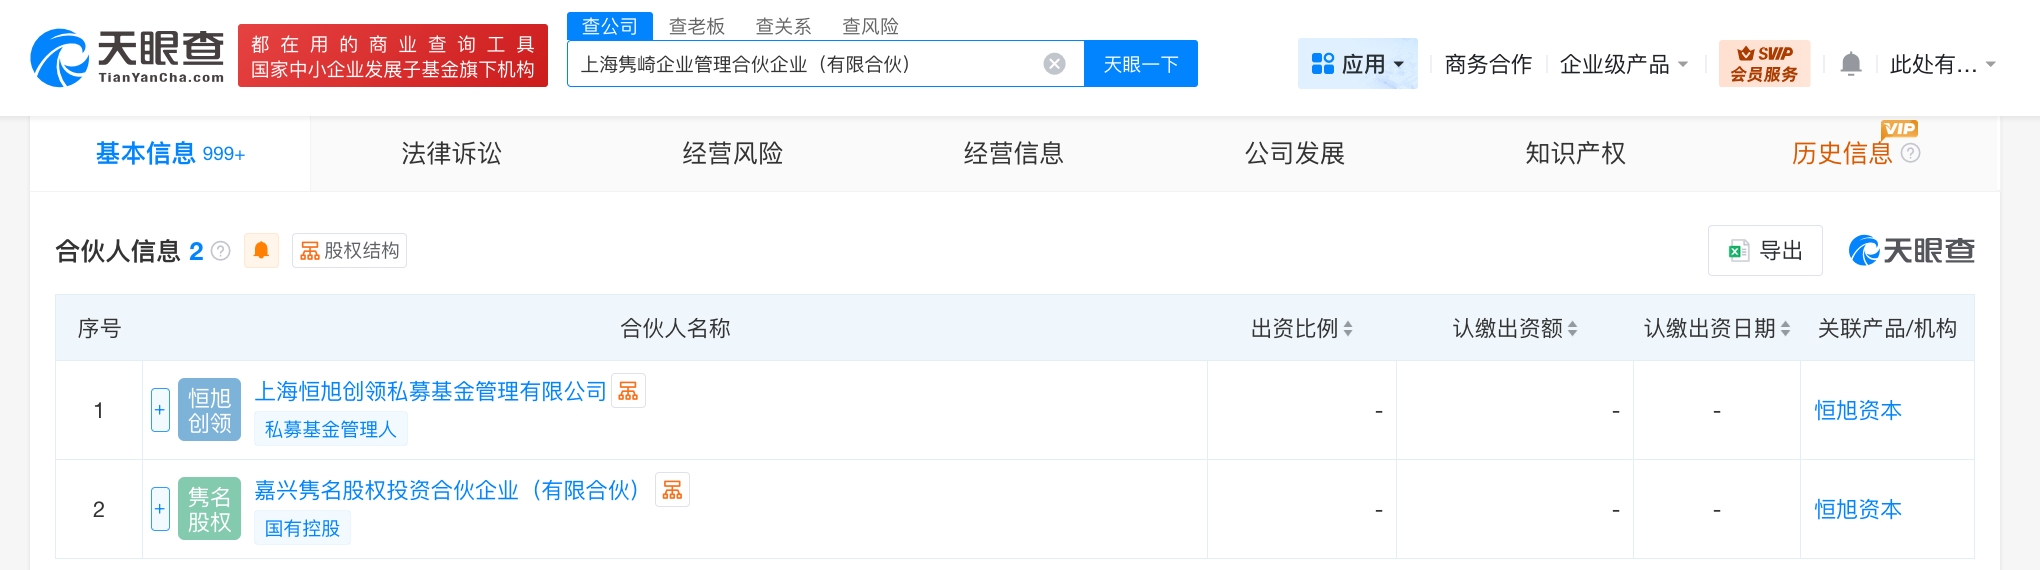Screen dimensions: 2040x570
Task: Select the 查老板 search tab
Action: pos(696,26)
